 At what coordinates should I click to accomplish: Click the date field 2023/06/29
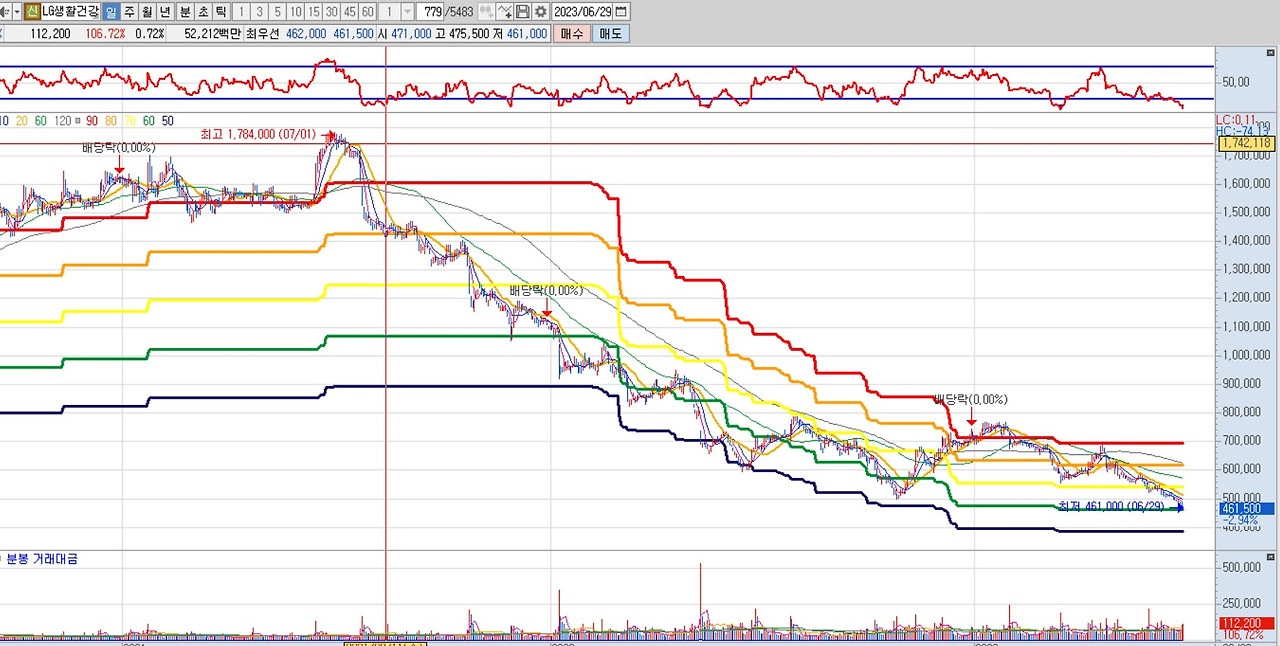tap(583, 11)
